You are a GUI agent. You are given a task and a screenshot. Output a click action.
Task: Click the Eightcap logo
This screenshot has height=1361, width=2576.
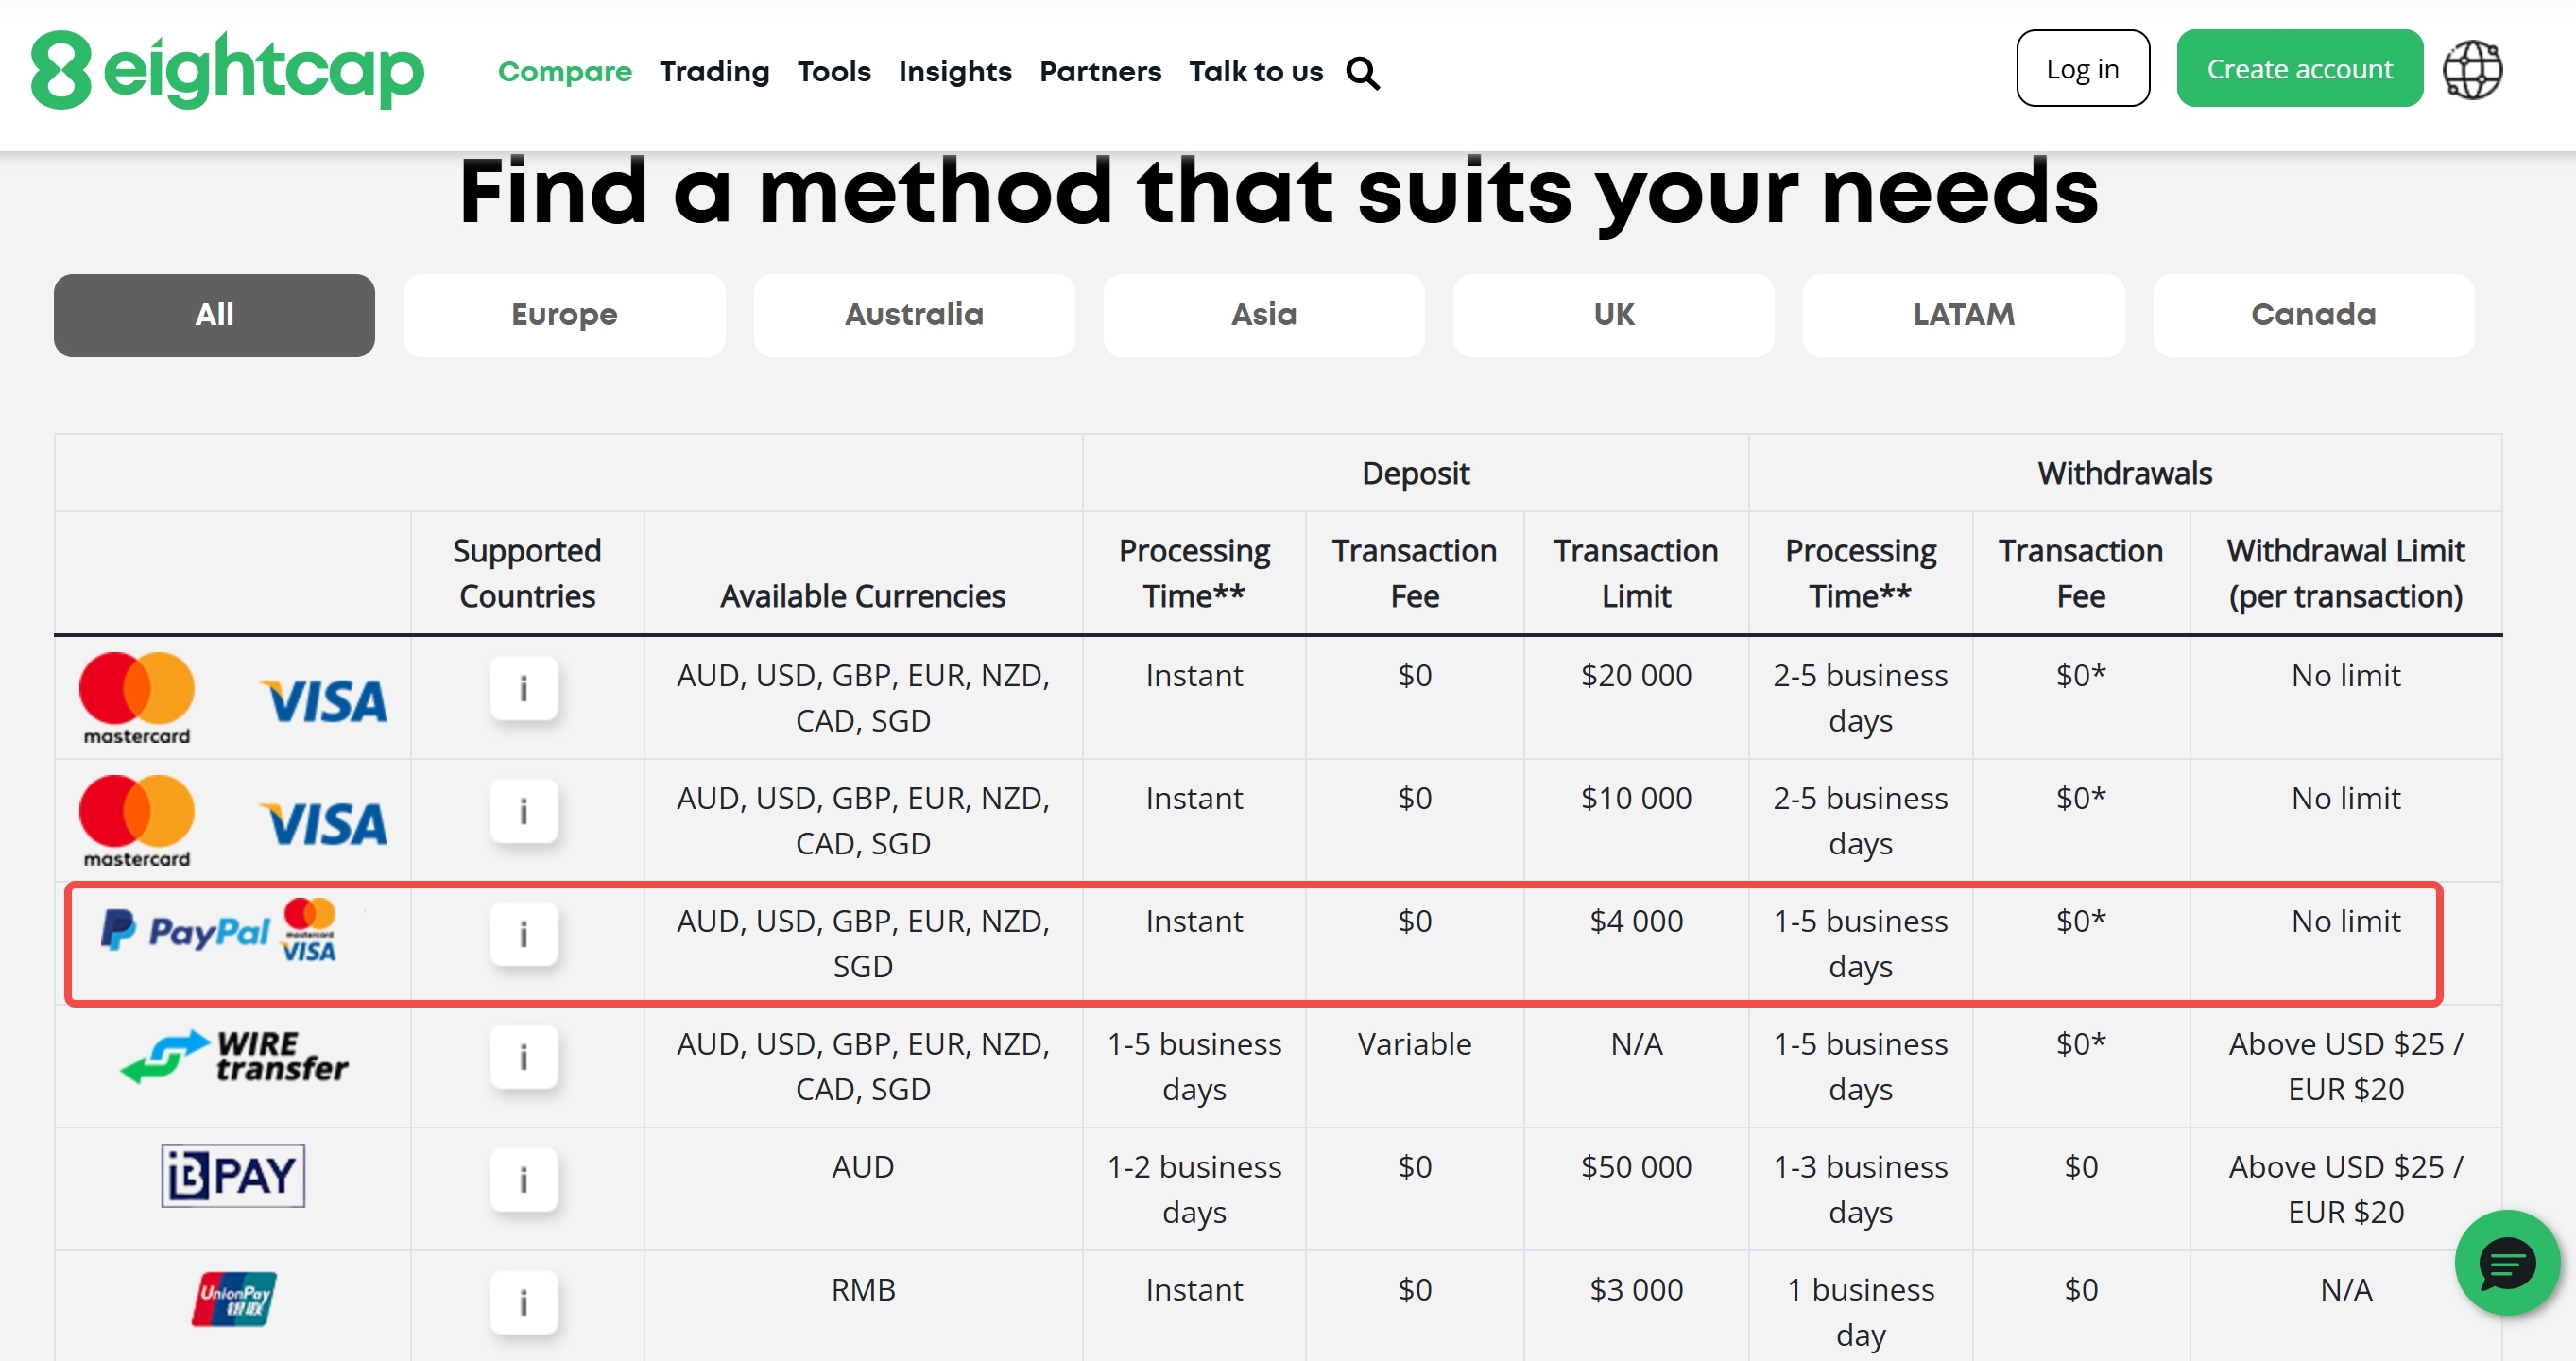click(x=228, y=70)
